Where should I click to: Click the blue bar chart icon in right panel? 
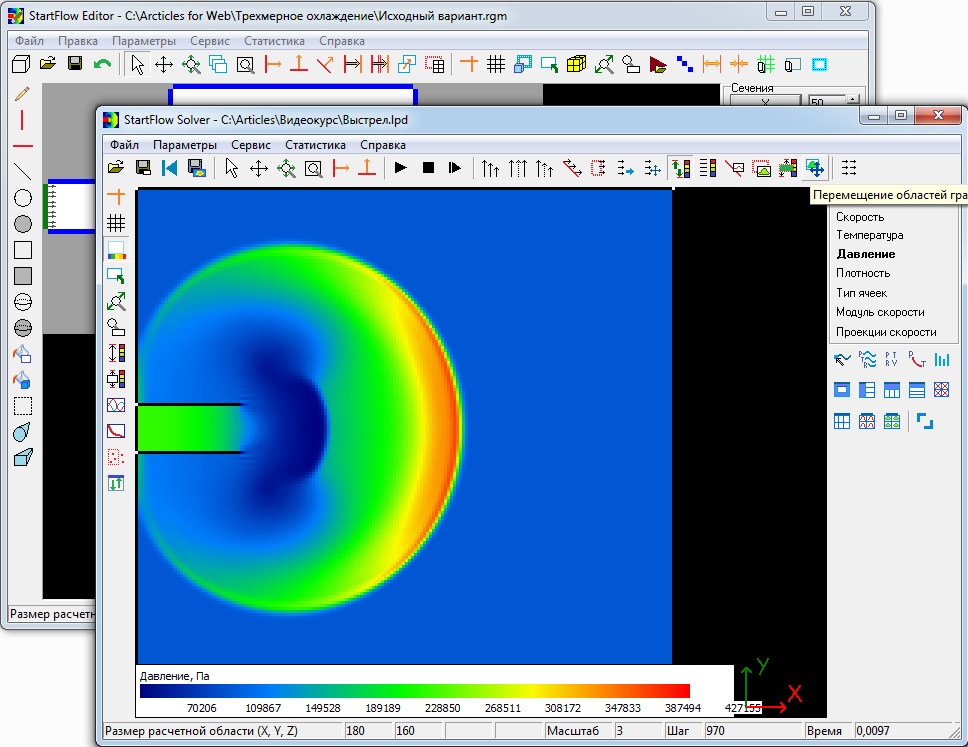tap(941, 359)
